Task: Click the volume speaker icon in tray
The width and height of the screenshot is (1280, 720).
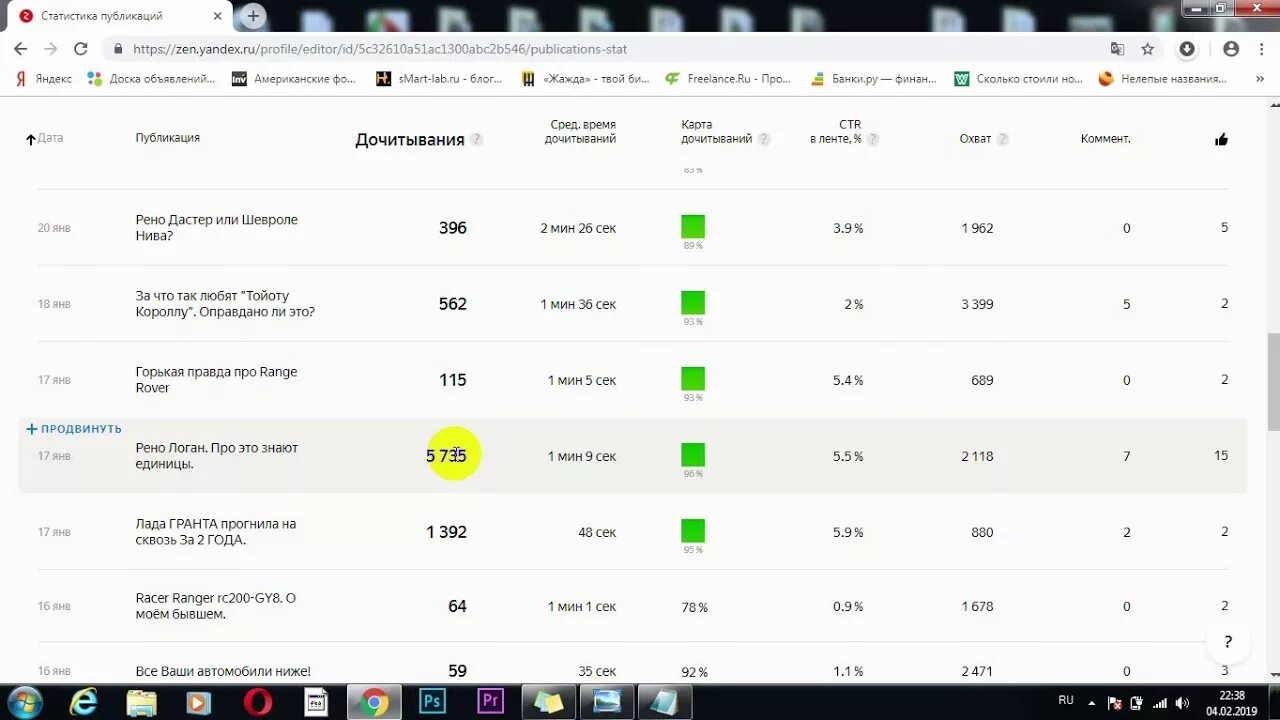Action: point(1183,702)
